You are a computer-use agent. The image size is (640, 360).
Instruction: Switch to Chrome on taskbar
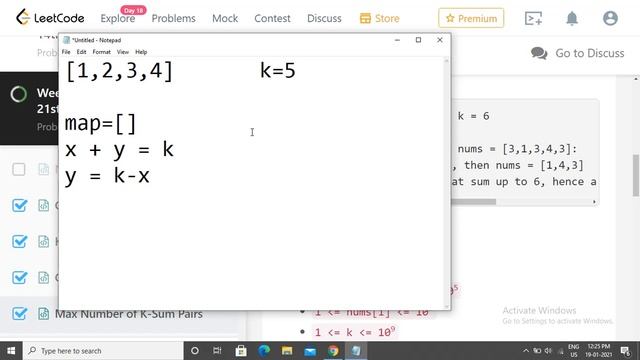(x=333, y=351)
